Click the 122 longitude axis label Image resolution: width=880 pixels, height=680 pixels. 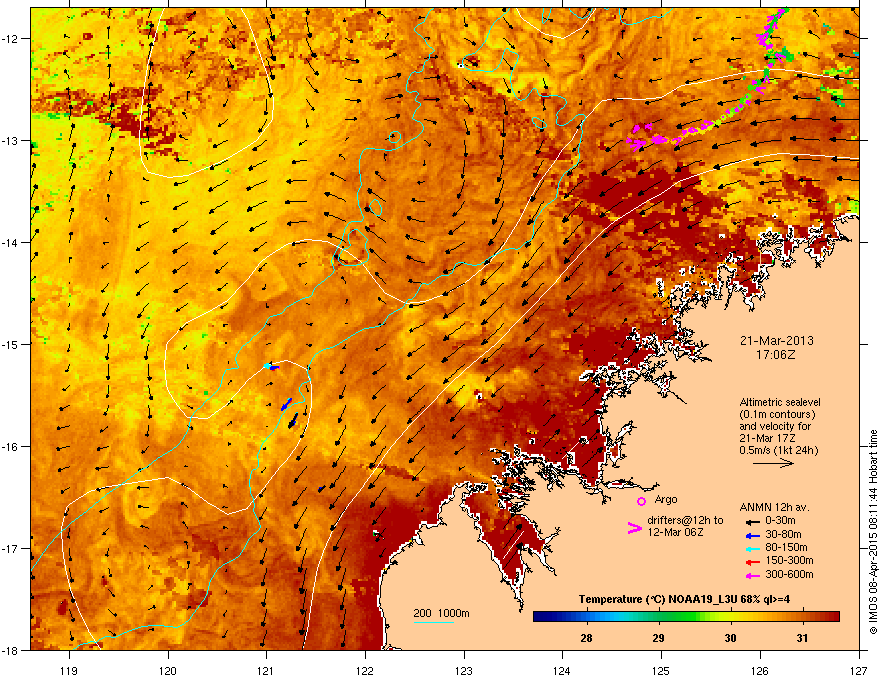click(x=365, y=670)
